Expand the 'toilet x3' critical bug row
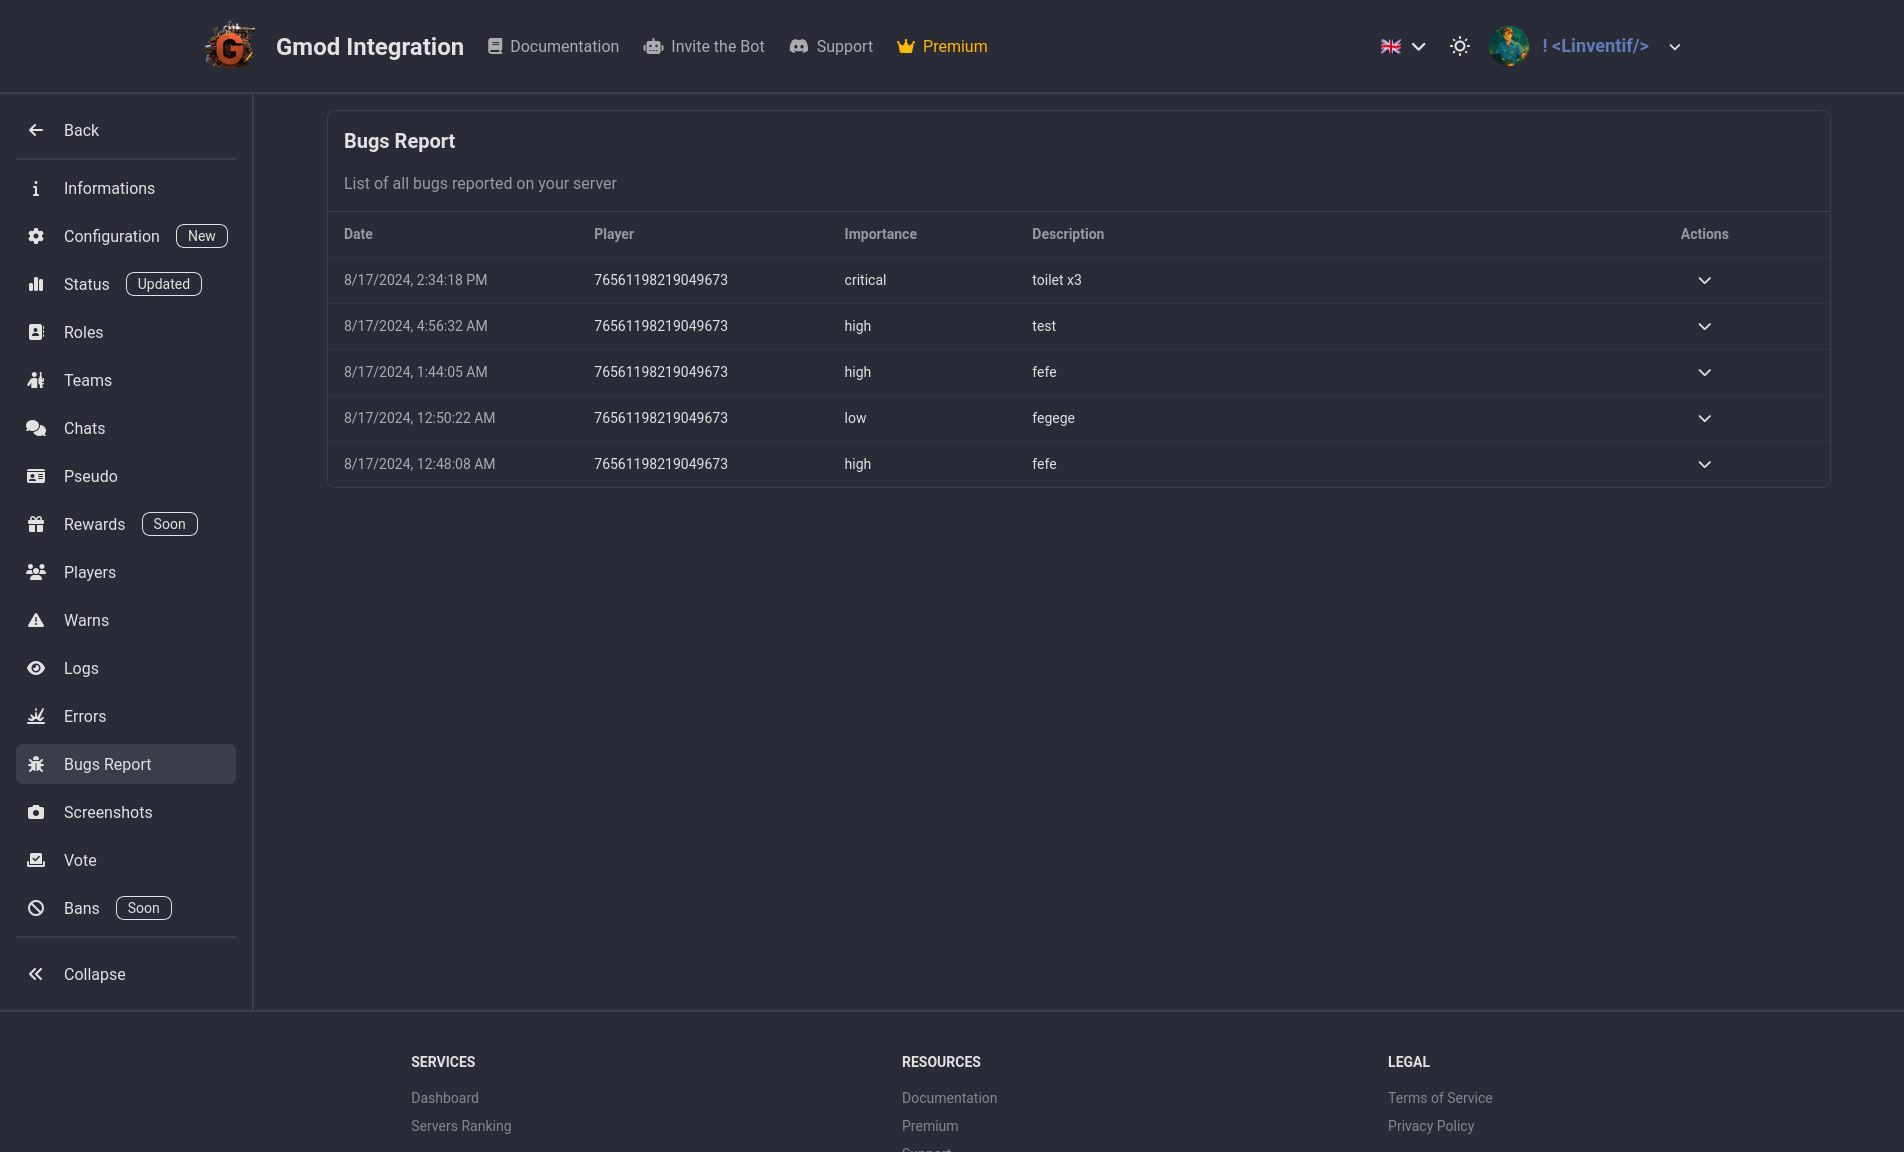Viewport: 1904px width, 1152px height. pyautogui.click(x=1704, y=281)
